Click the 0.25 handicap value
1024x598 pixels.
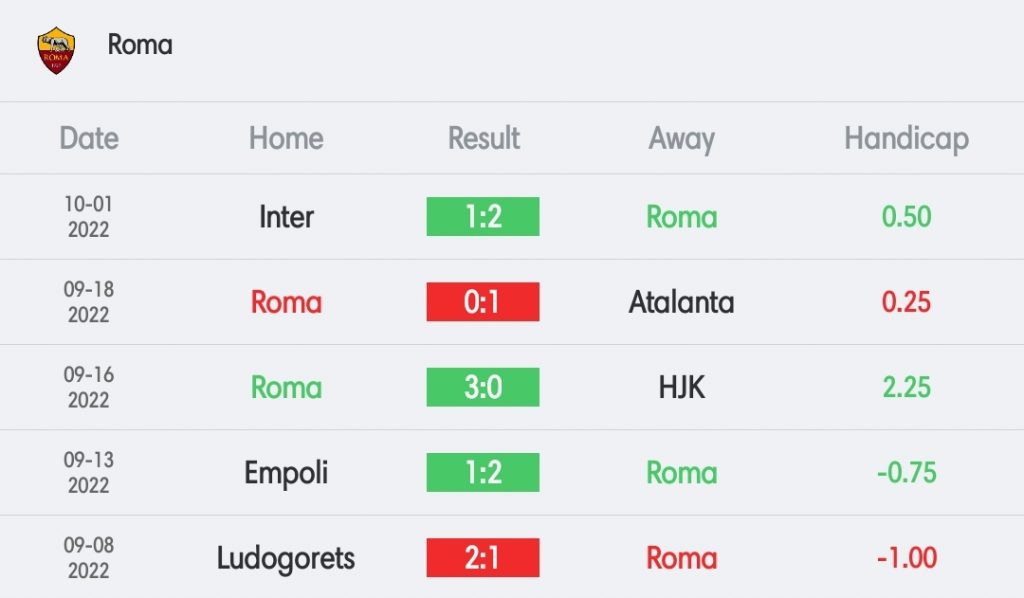click(x=906, y=302)
